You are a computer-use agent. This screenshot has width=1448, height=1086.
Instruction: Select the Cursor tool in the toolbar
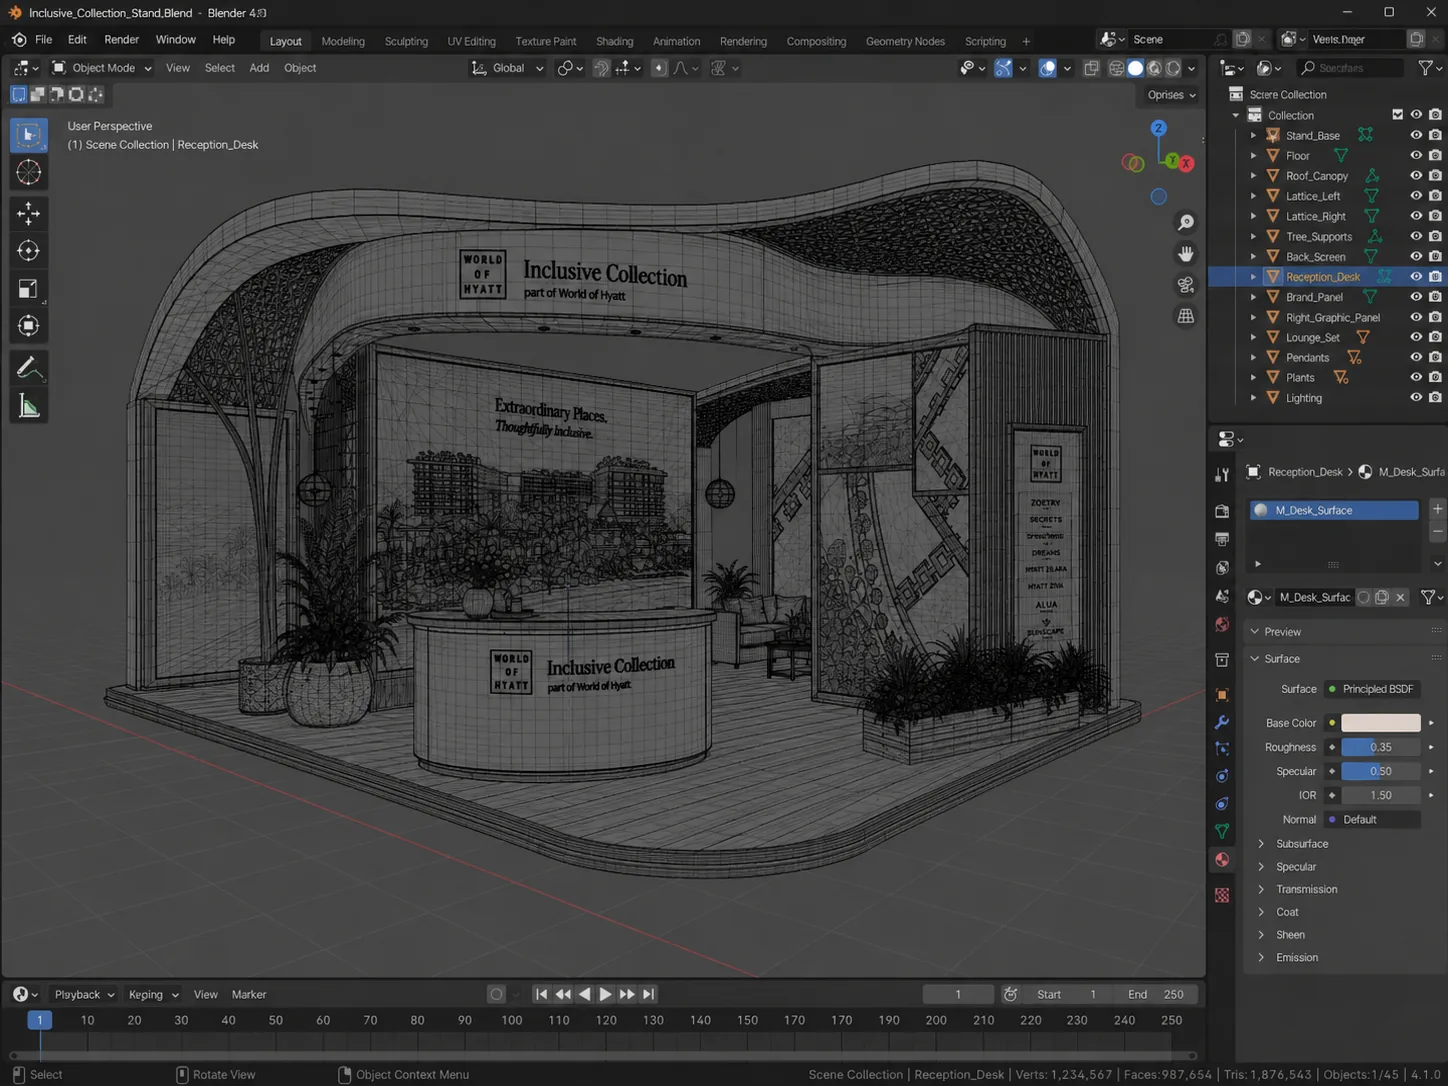(29, 172)
